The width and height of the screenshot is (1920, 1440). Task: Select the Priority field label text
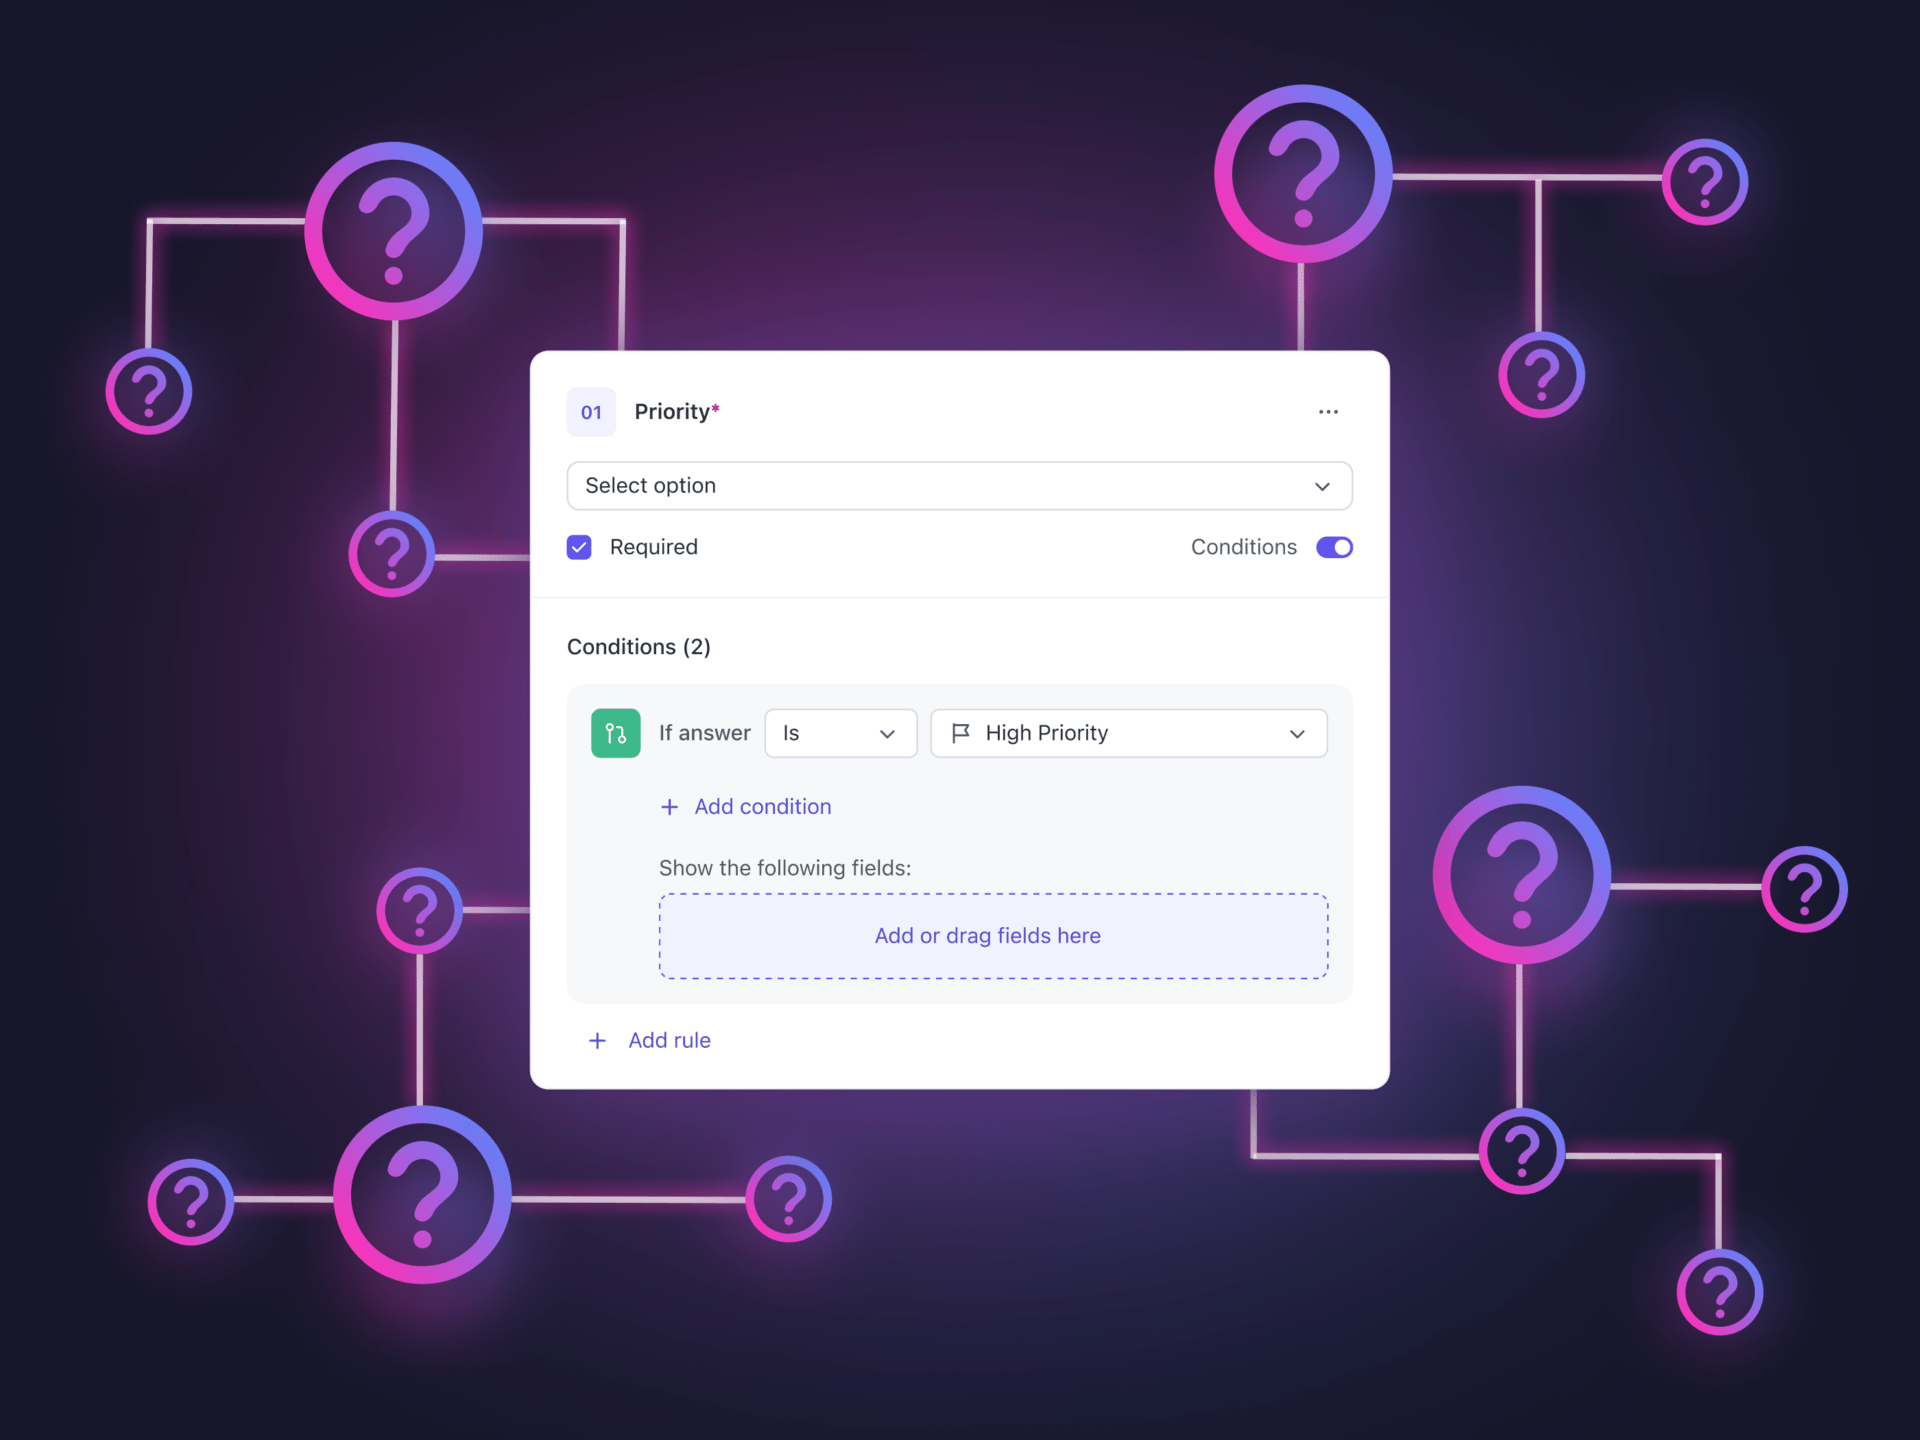(677, 410)
